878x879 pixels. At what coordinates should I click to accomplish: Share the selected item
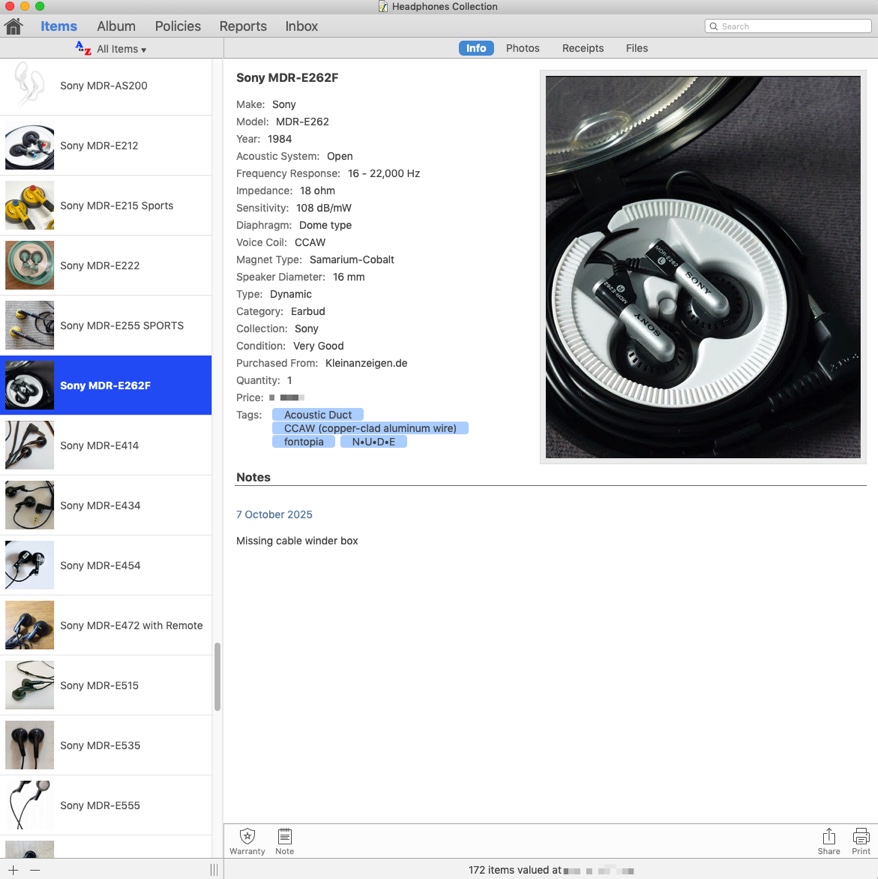click(x=828, y=841)
